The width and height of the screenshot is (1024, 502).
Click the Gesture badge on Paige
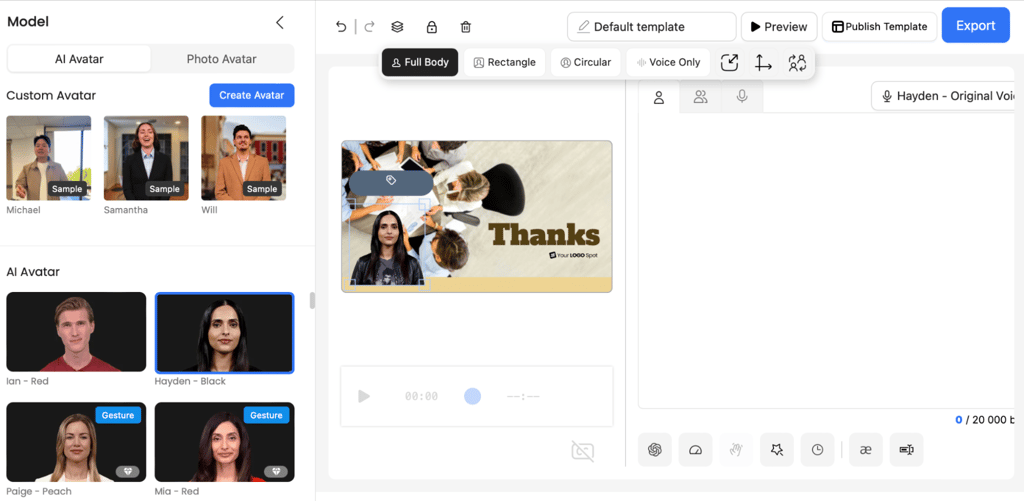coord(118,415)
